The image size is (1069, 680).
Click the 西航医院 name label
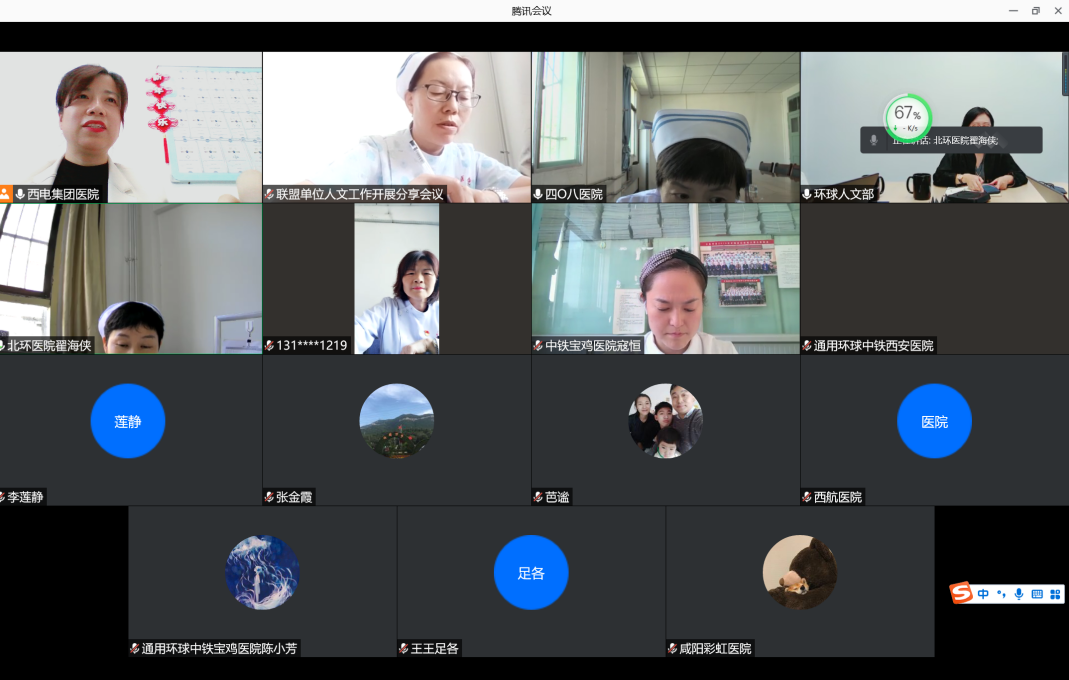(838, 497)
